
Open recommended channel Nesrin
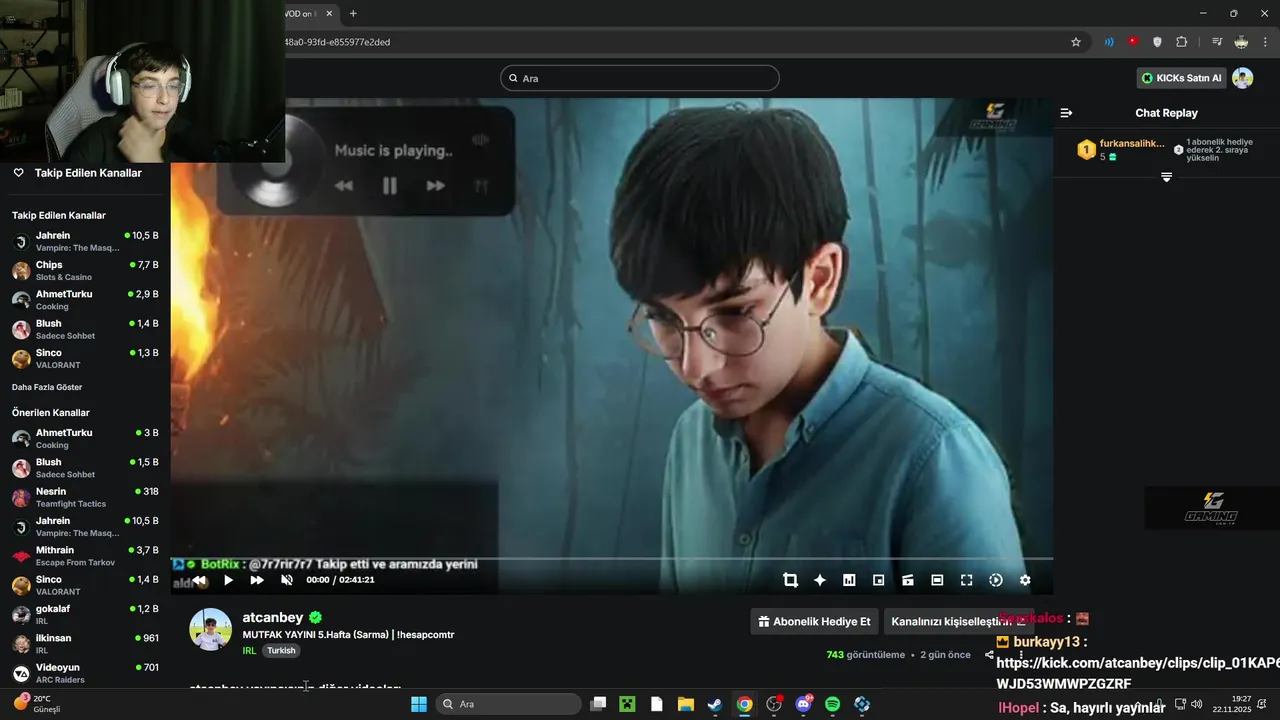coord(85,497)
